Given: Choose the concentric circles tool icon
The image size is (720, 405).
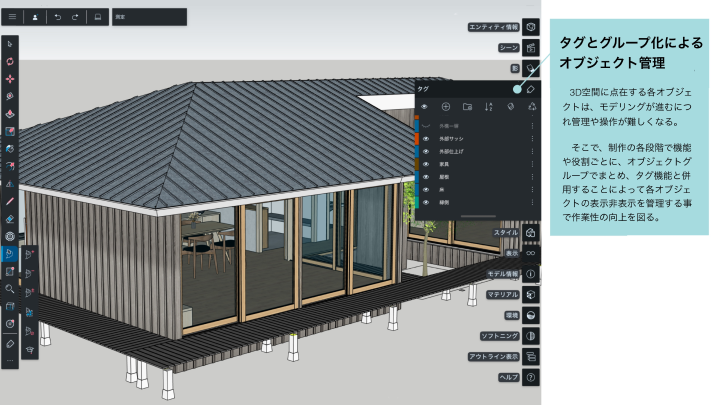Looking at the screenshot, I should point(10,236).
